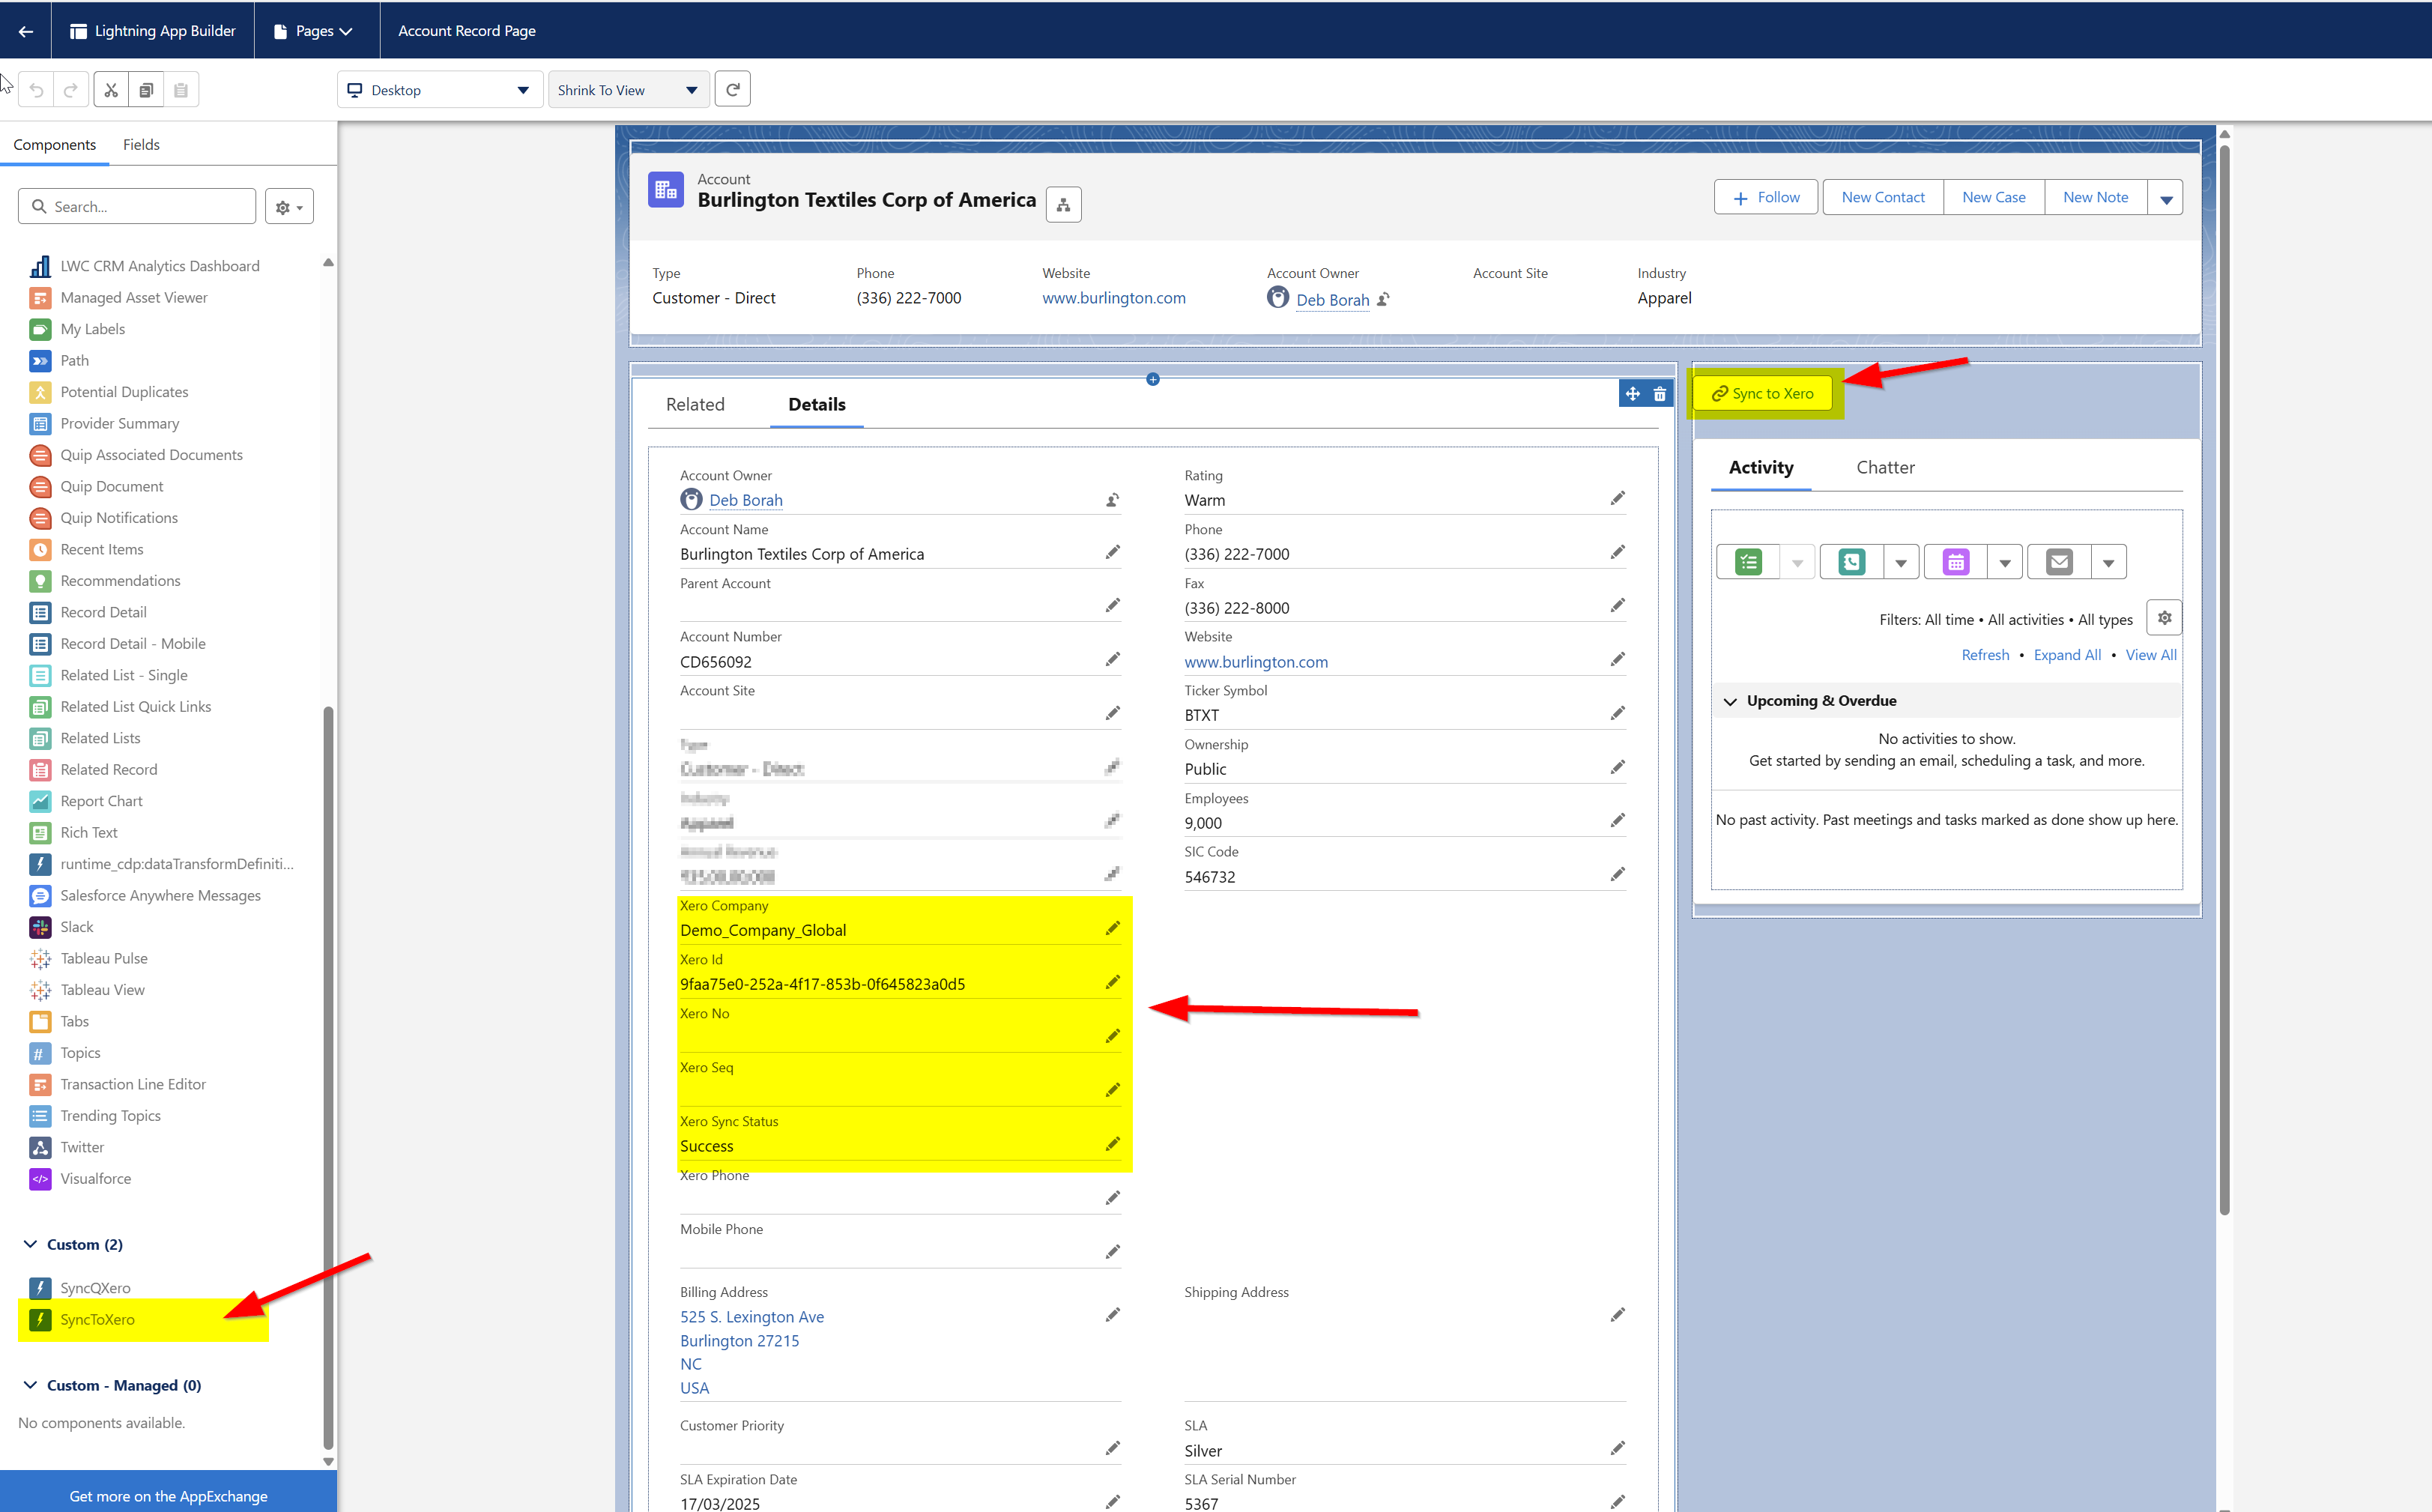Click the New Event calendar icon

pos(1956,562)
